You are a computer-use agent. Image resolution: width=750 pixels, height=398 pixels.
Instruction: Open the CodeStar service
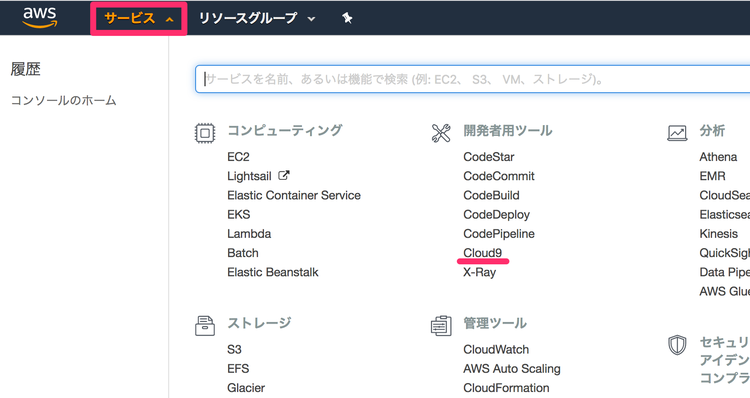coord(489,157)
